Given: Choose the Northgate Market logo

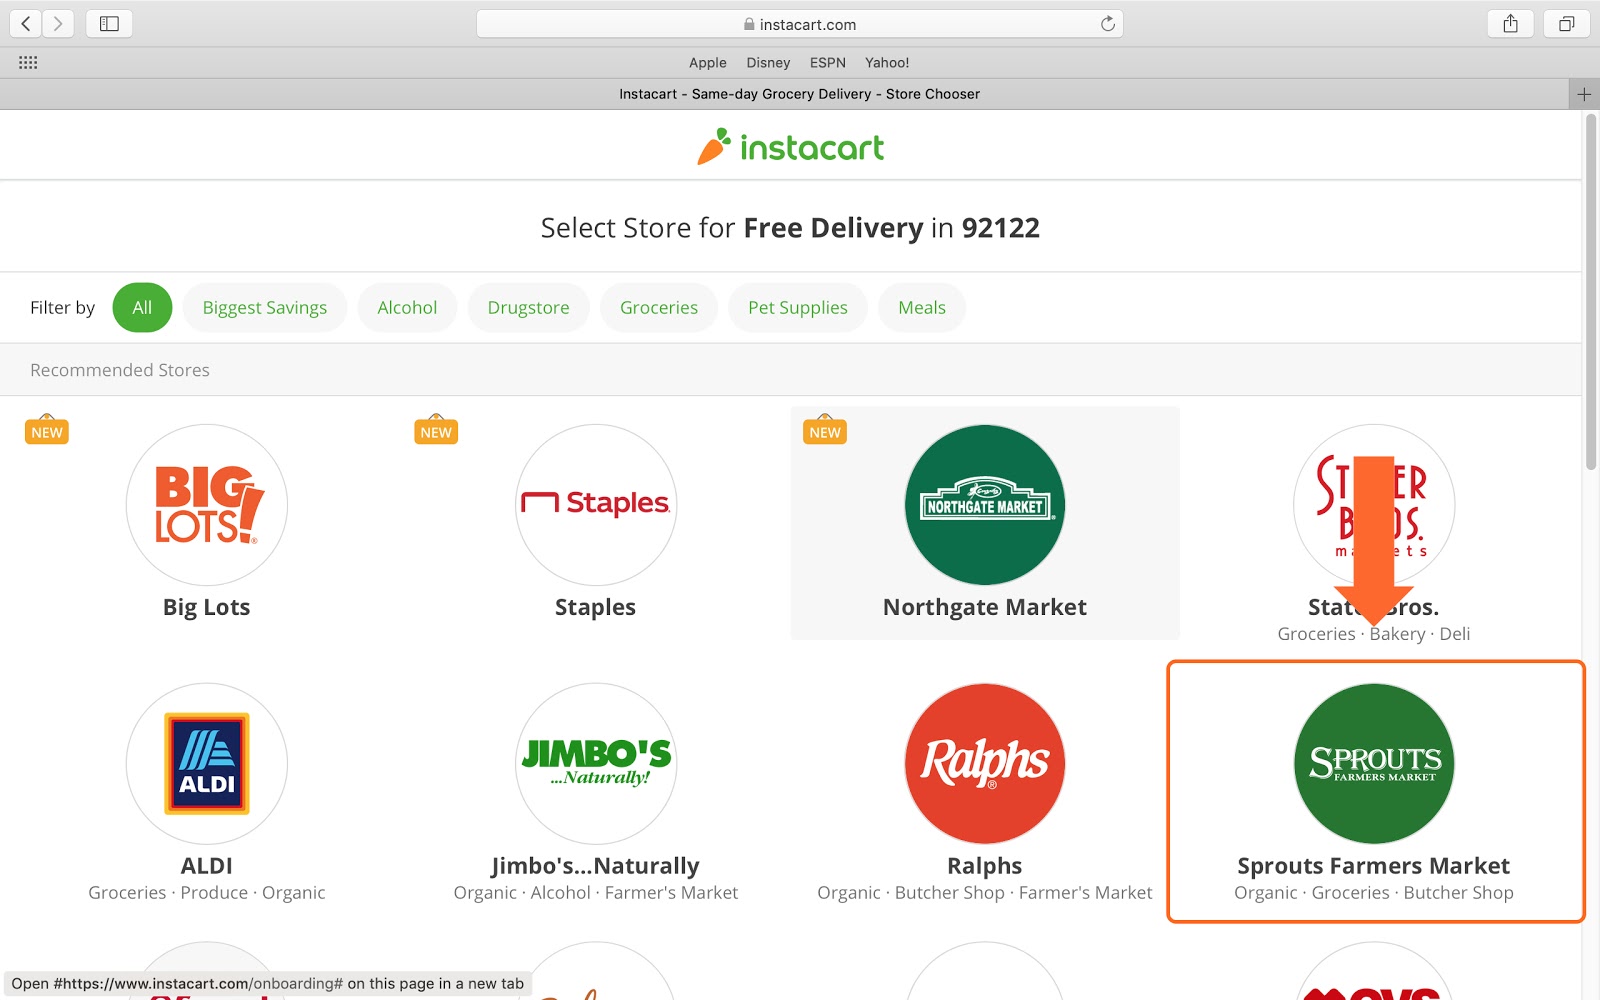Looking at the screenshot, I should tap(985, 505).
